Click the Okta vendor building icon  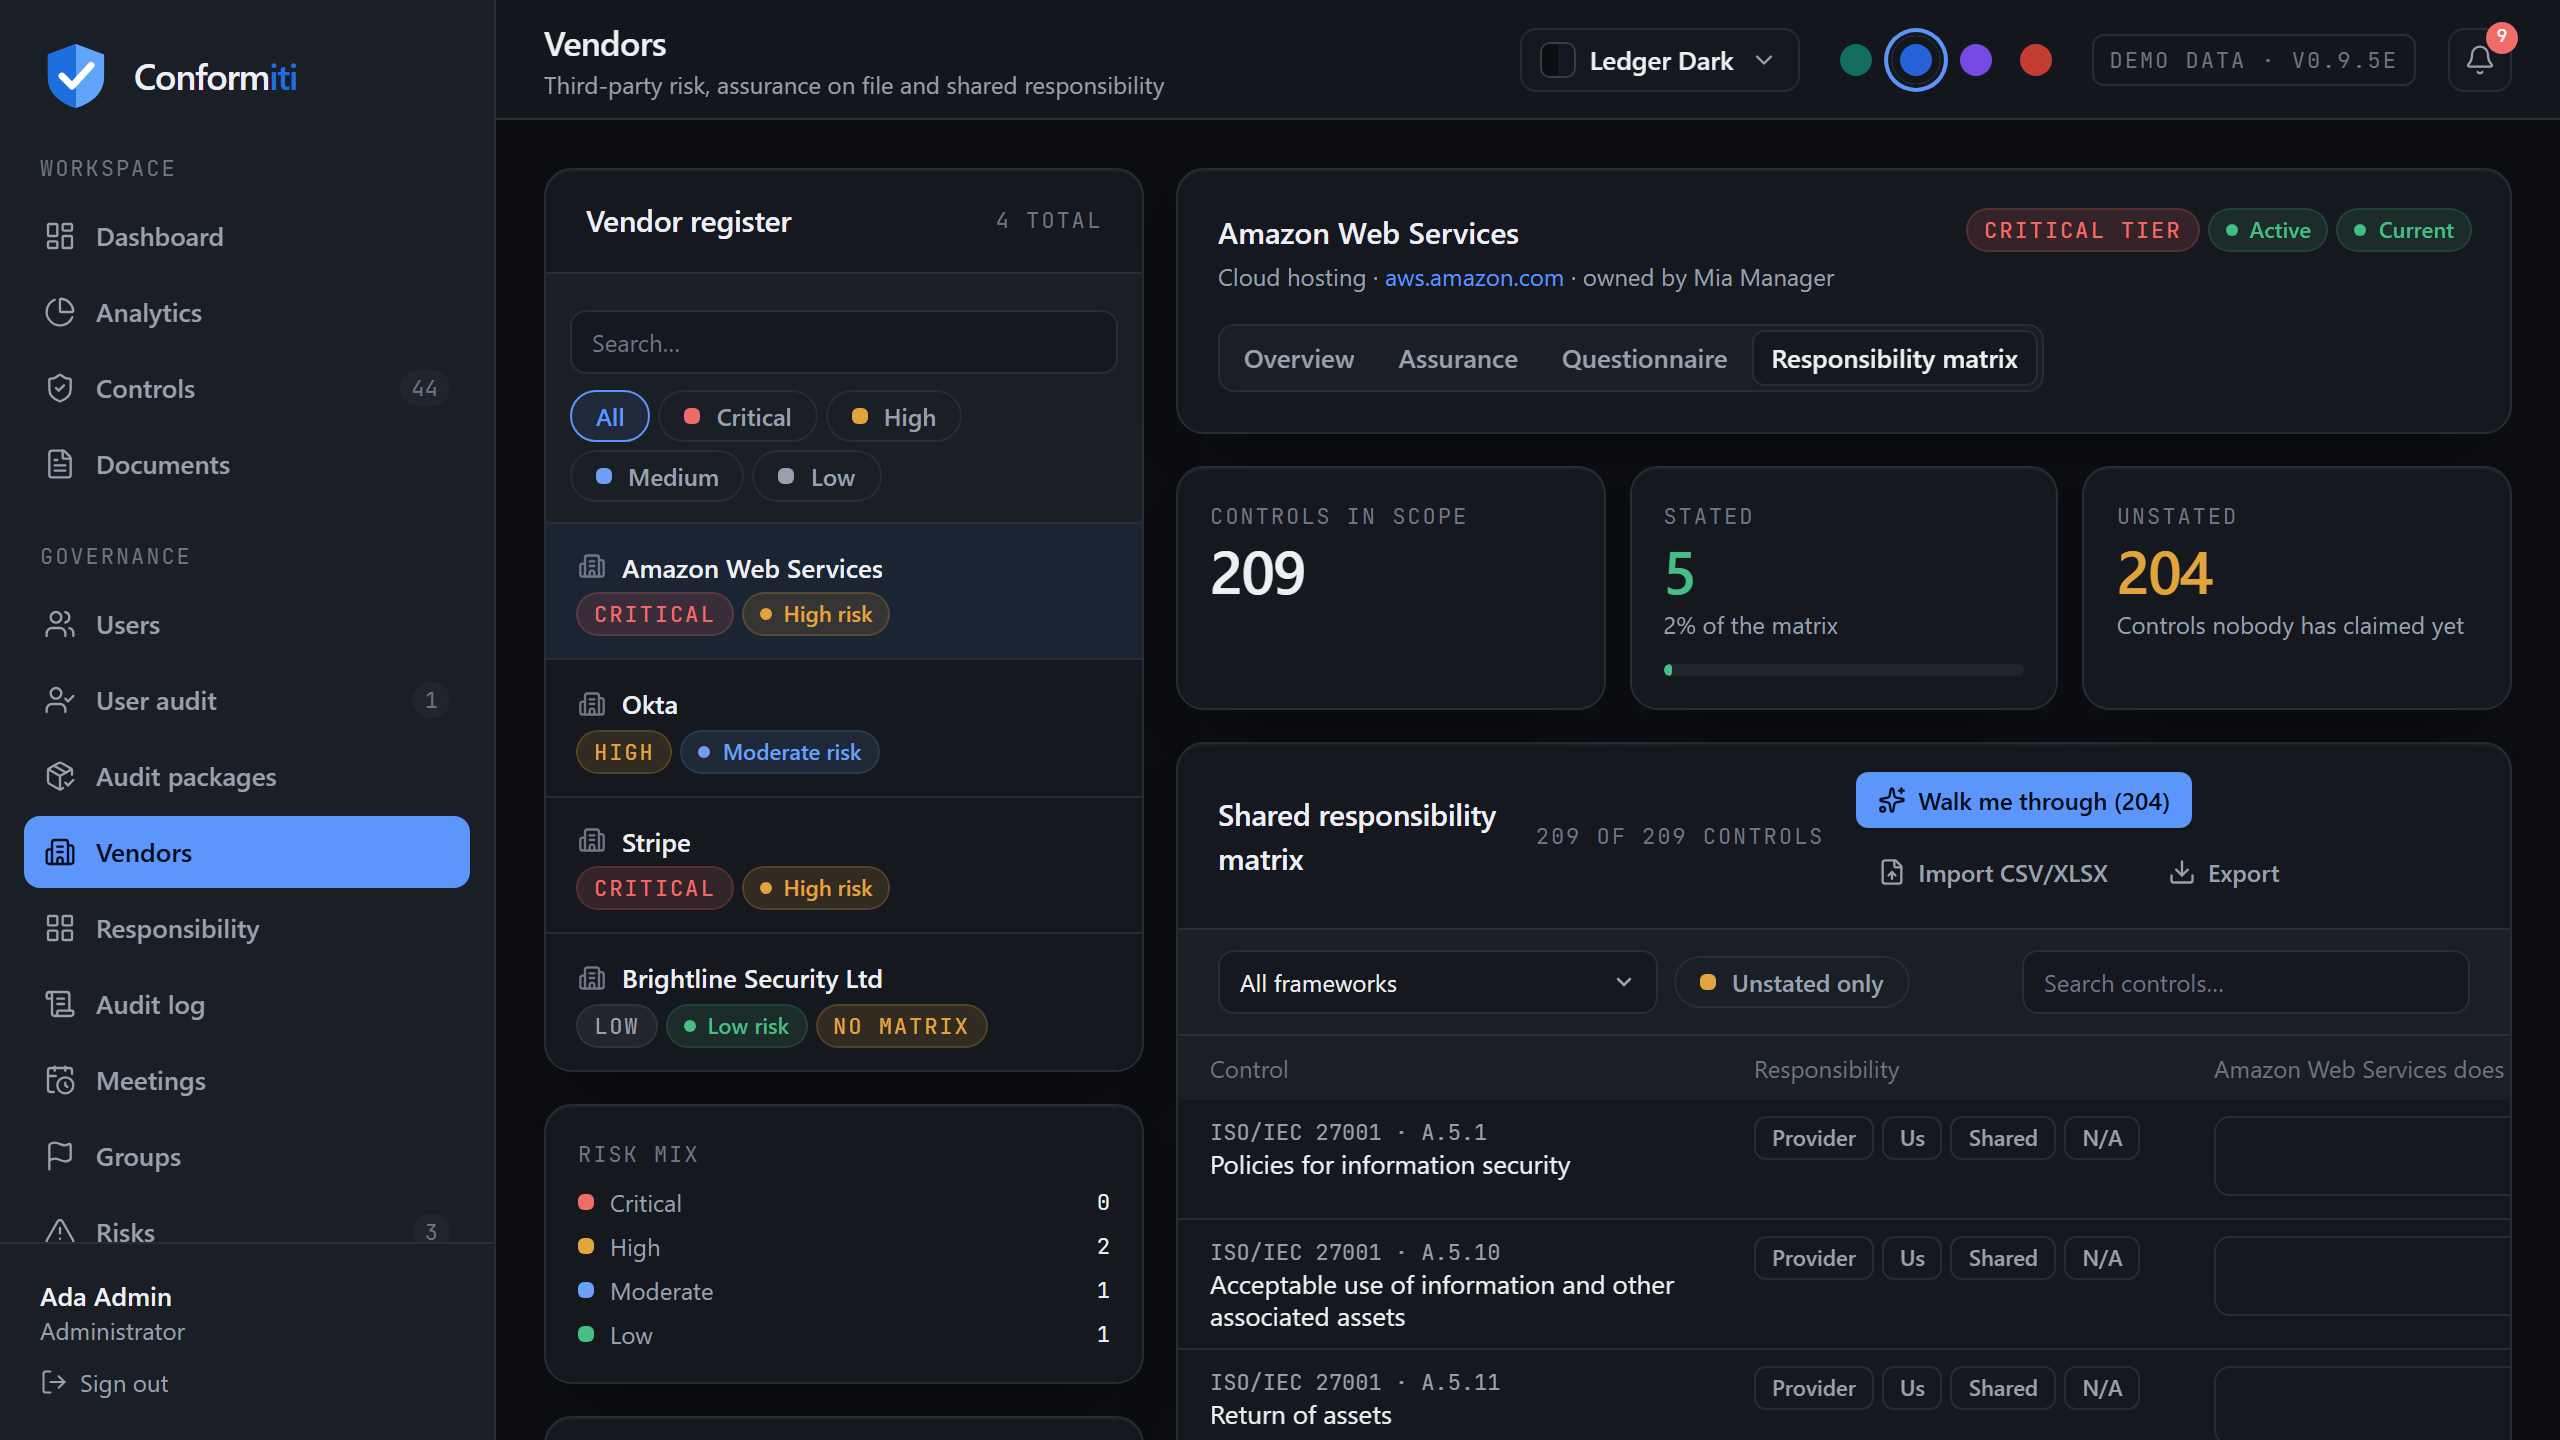(x=592, y=704)
